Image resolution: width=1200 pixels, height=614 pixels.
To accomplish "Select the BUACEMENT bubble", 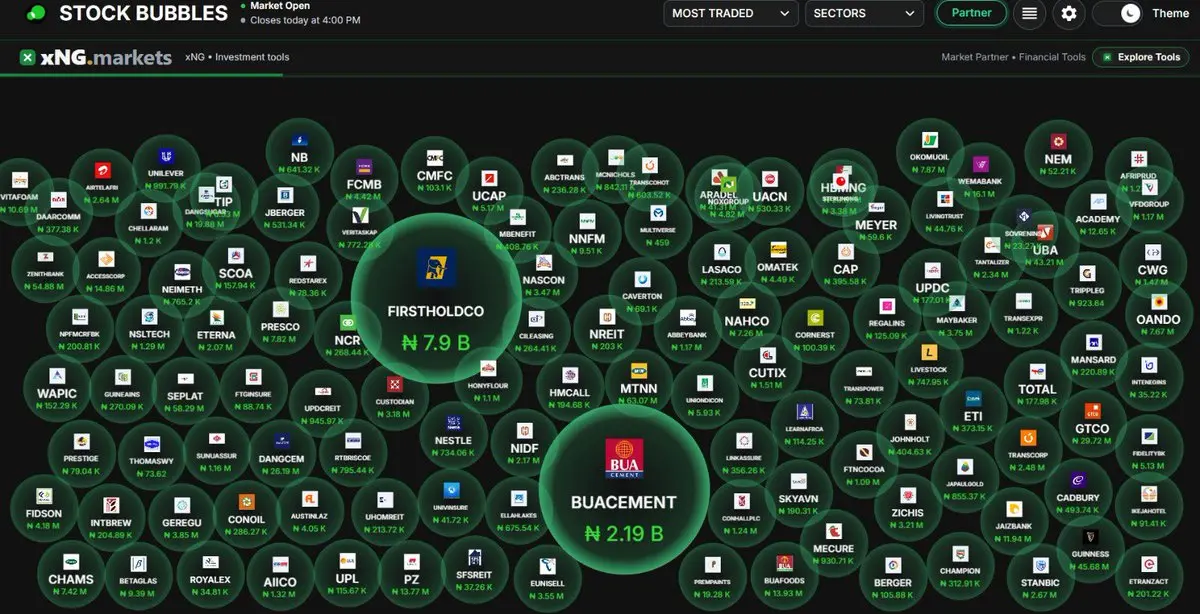I will (x=623, y=490).
